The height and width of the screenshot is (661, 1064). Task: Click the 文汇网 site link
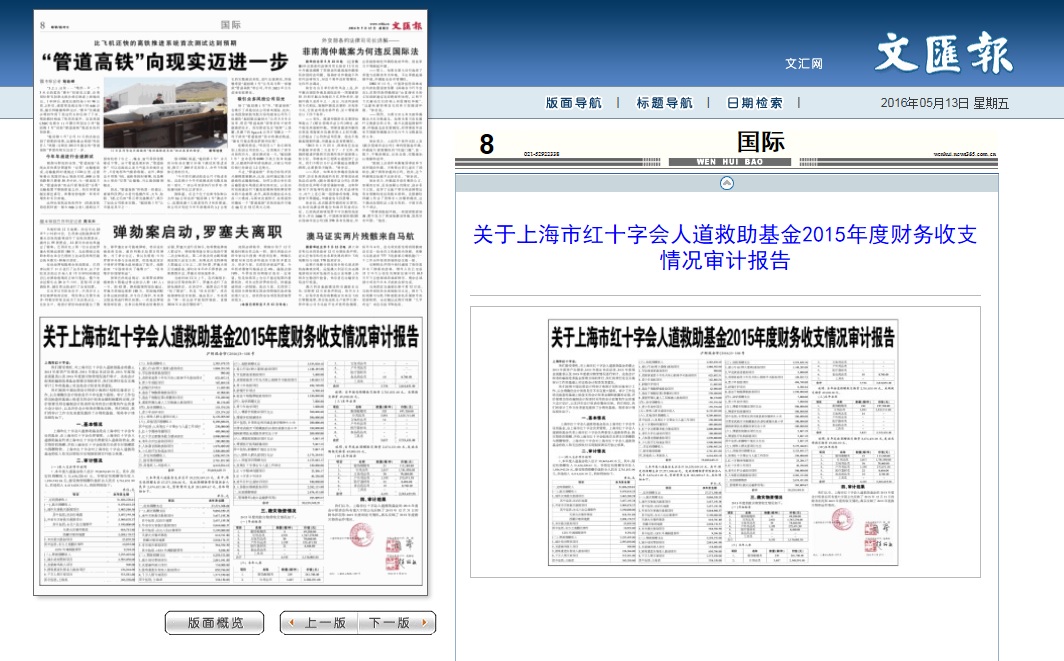point(804,64)
